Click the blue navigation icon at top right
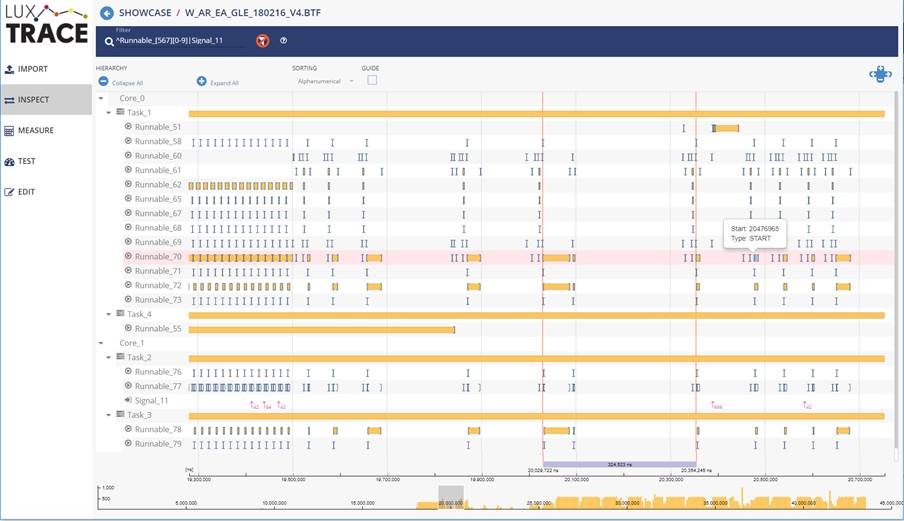The height and width of the screenshot is (521, 904). click(x=879, y=74)
